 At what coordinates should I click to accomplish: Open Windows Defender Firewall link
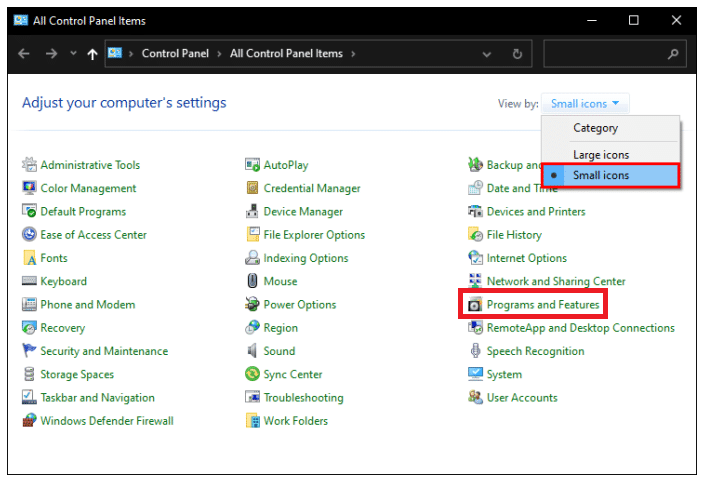pos(107,421)
